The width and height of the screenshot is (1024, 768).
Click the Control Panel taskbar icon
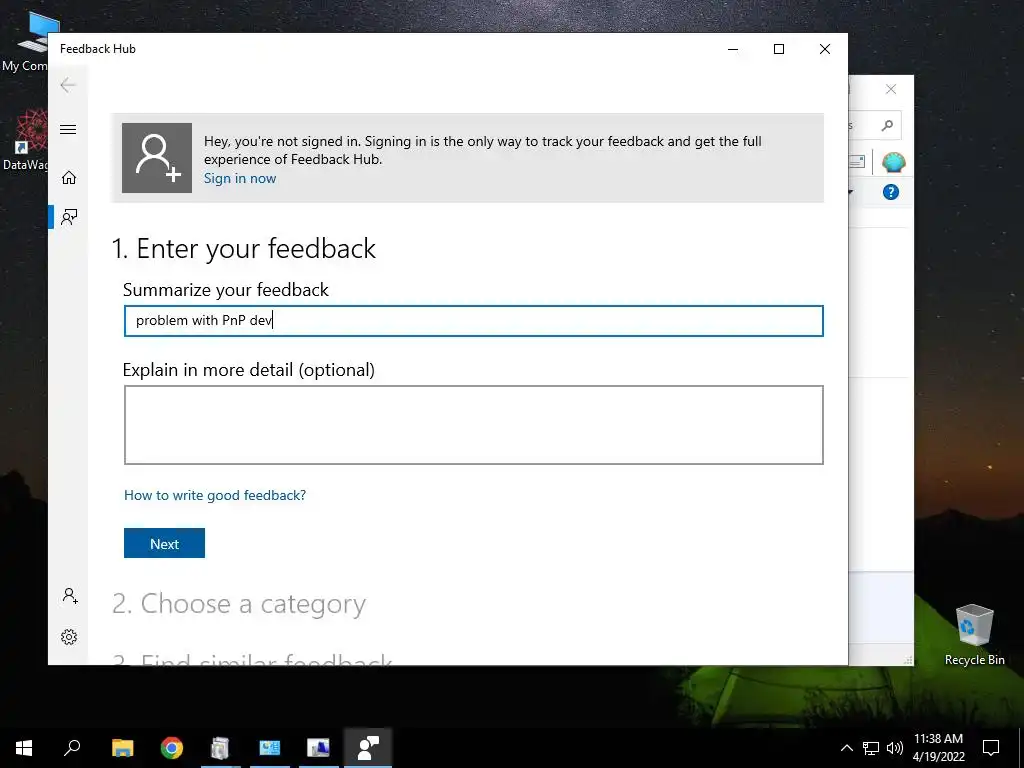point(270,748)
